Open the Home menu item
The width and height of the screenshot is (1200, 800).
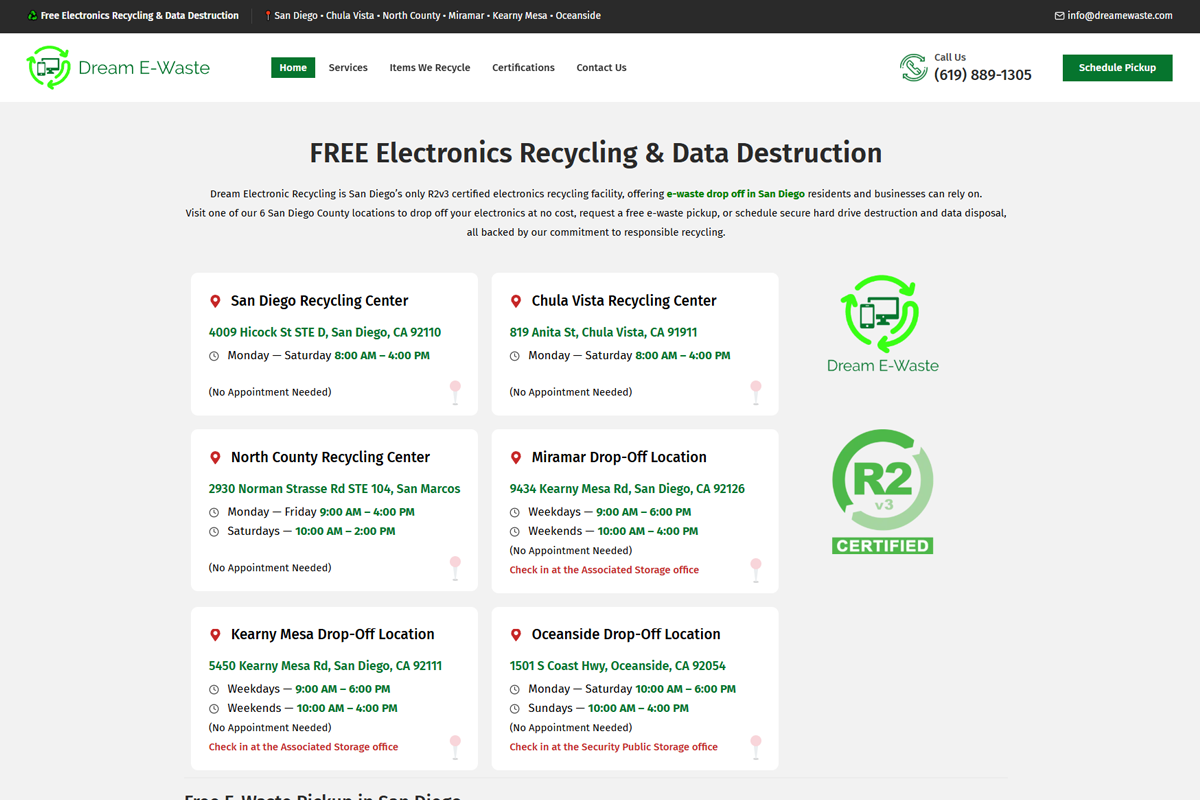293,68
